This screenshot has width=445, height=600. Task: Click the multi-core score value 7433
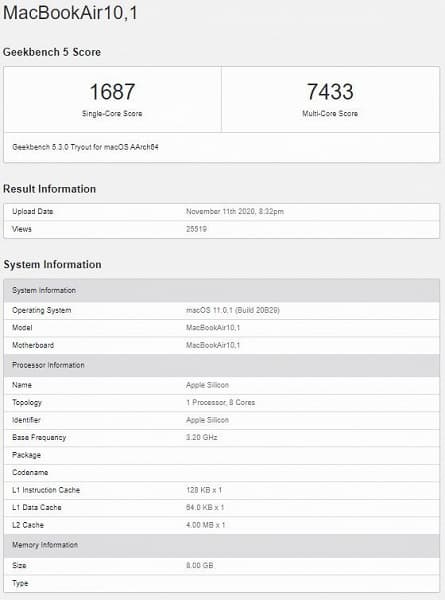click(x=330, y=92)
